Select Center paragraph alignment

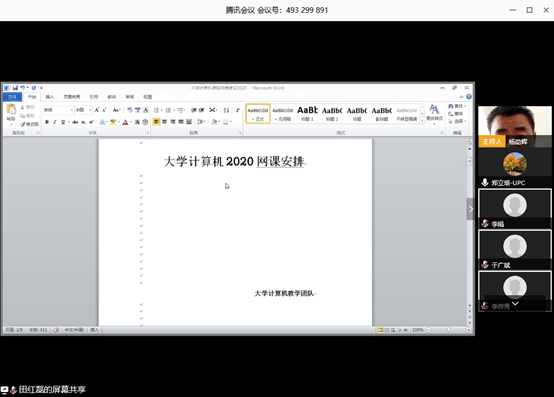(x=165, y=122)
